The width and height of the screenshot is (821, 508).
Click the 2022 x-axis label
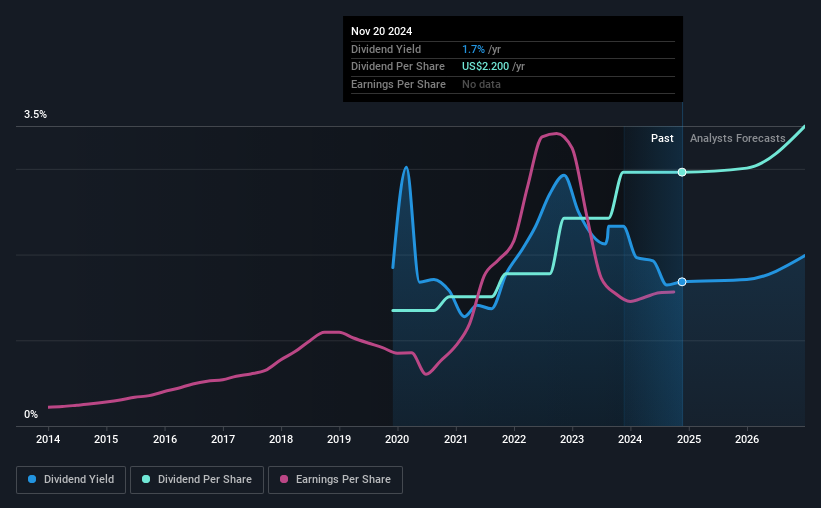tap(514, 439)
